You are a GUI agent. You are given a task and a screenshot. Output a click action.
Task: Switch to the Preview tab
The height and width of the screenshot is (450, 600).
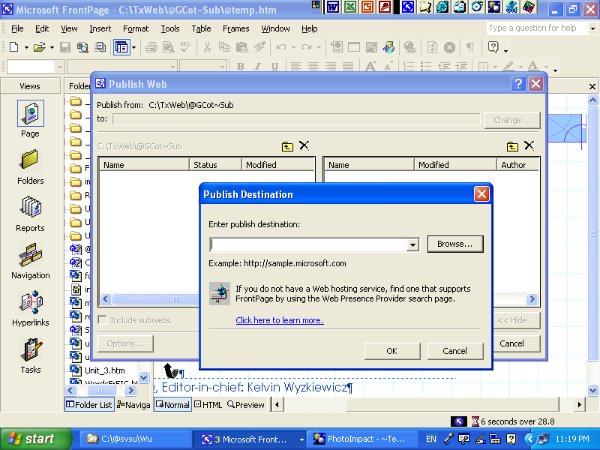click(x=246, y=405)
